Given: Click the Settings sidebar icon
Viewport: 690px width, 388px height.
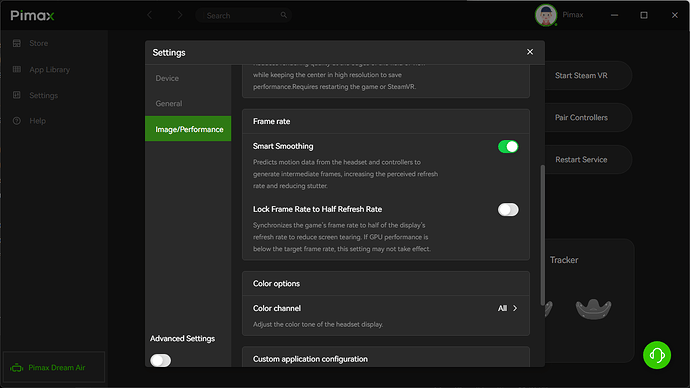Looking at the screenshot, I should [17, 95].
